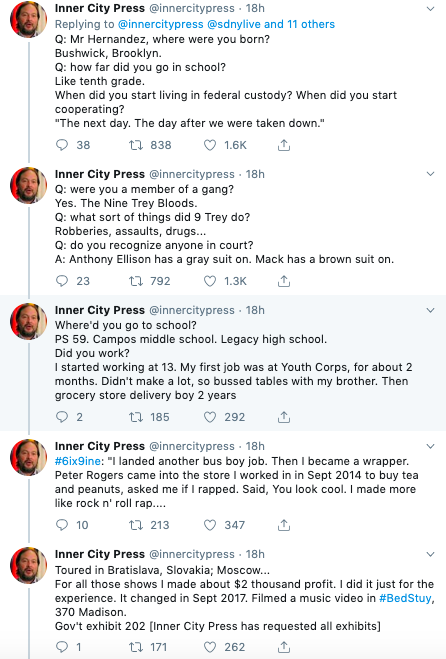
Task: Open the caret menu on the #6ix9ine tweet
Action: (x=430, y=446)
